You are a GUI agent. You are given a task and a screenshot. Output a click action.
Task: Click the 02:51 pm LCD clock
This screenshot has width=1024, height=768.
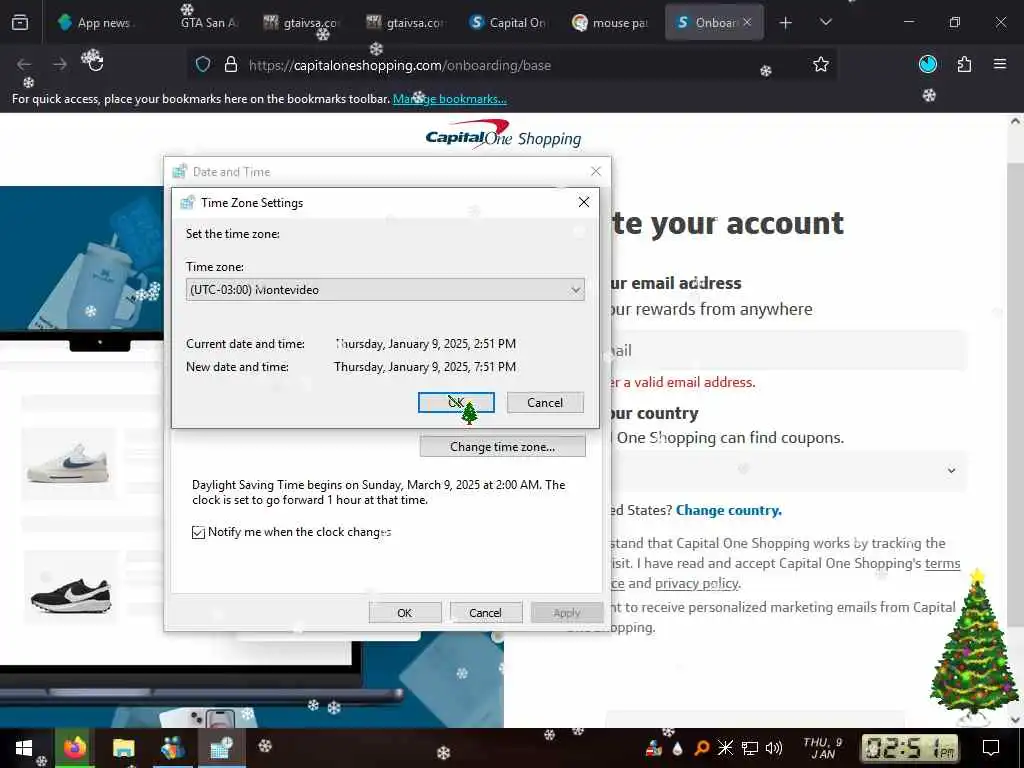[910, 748]
